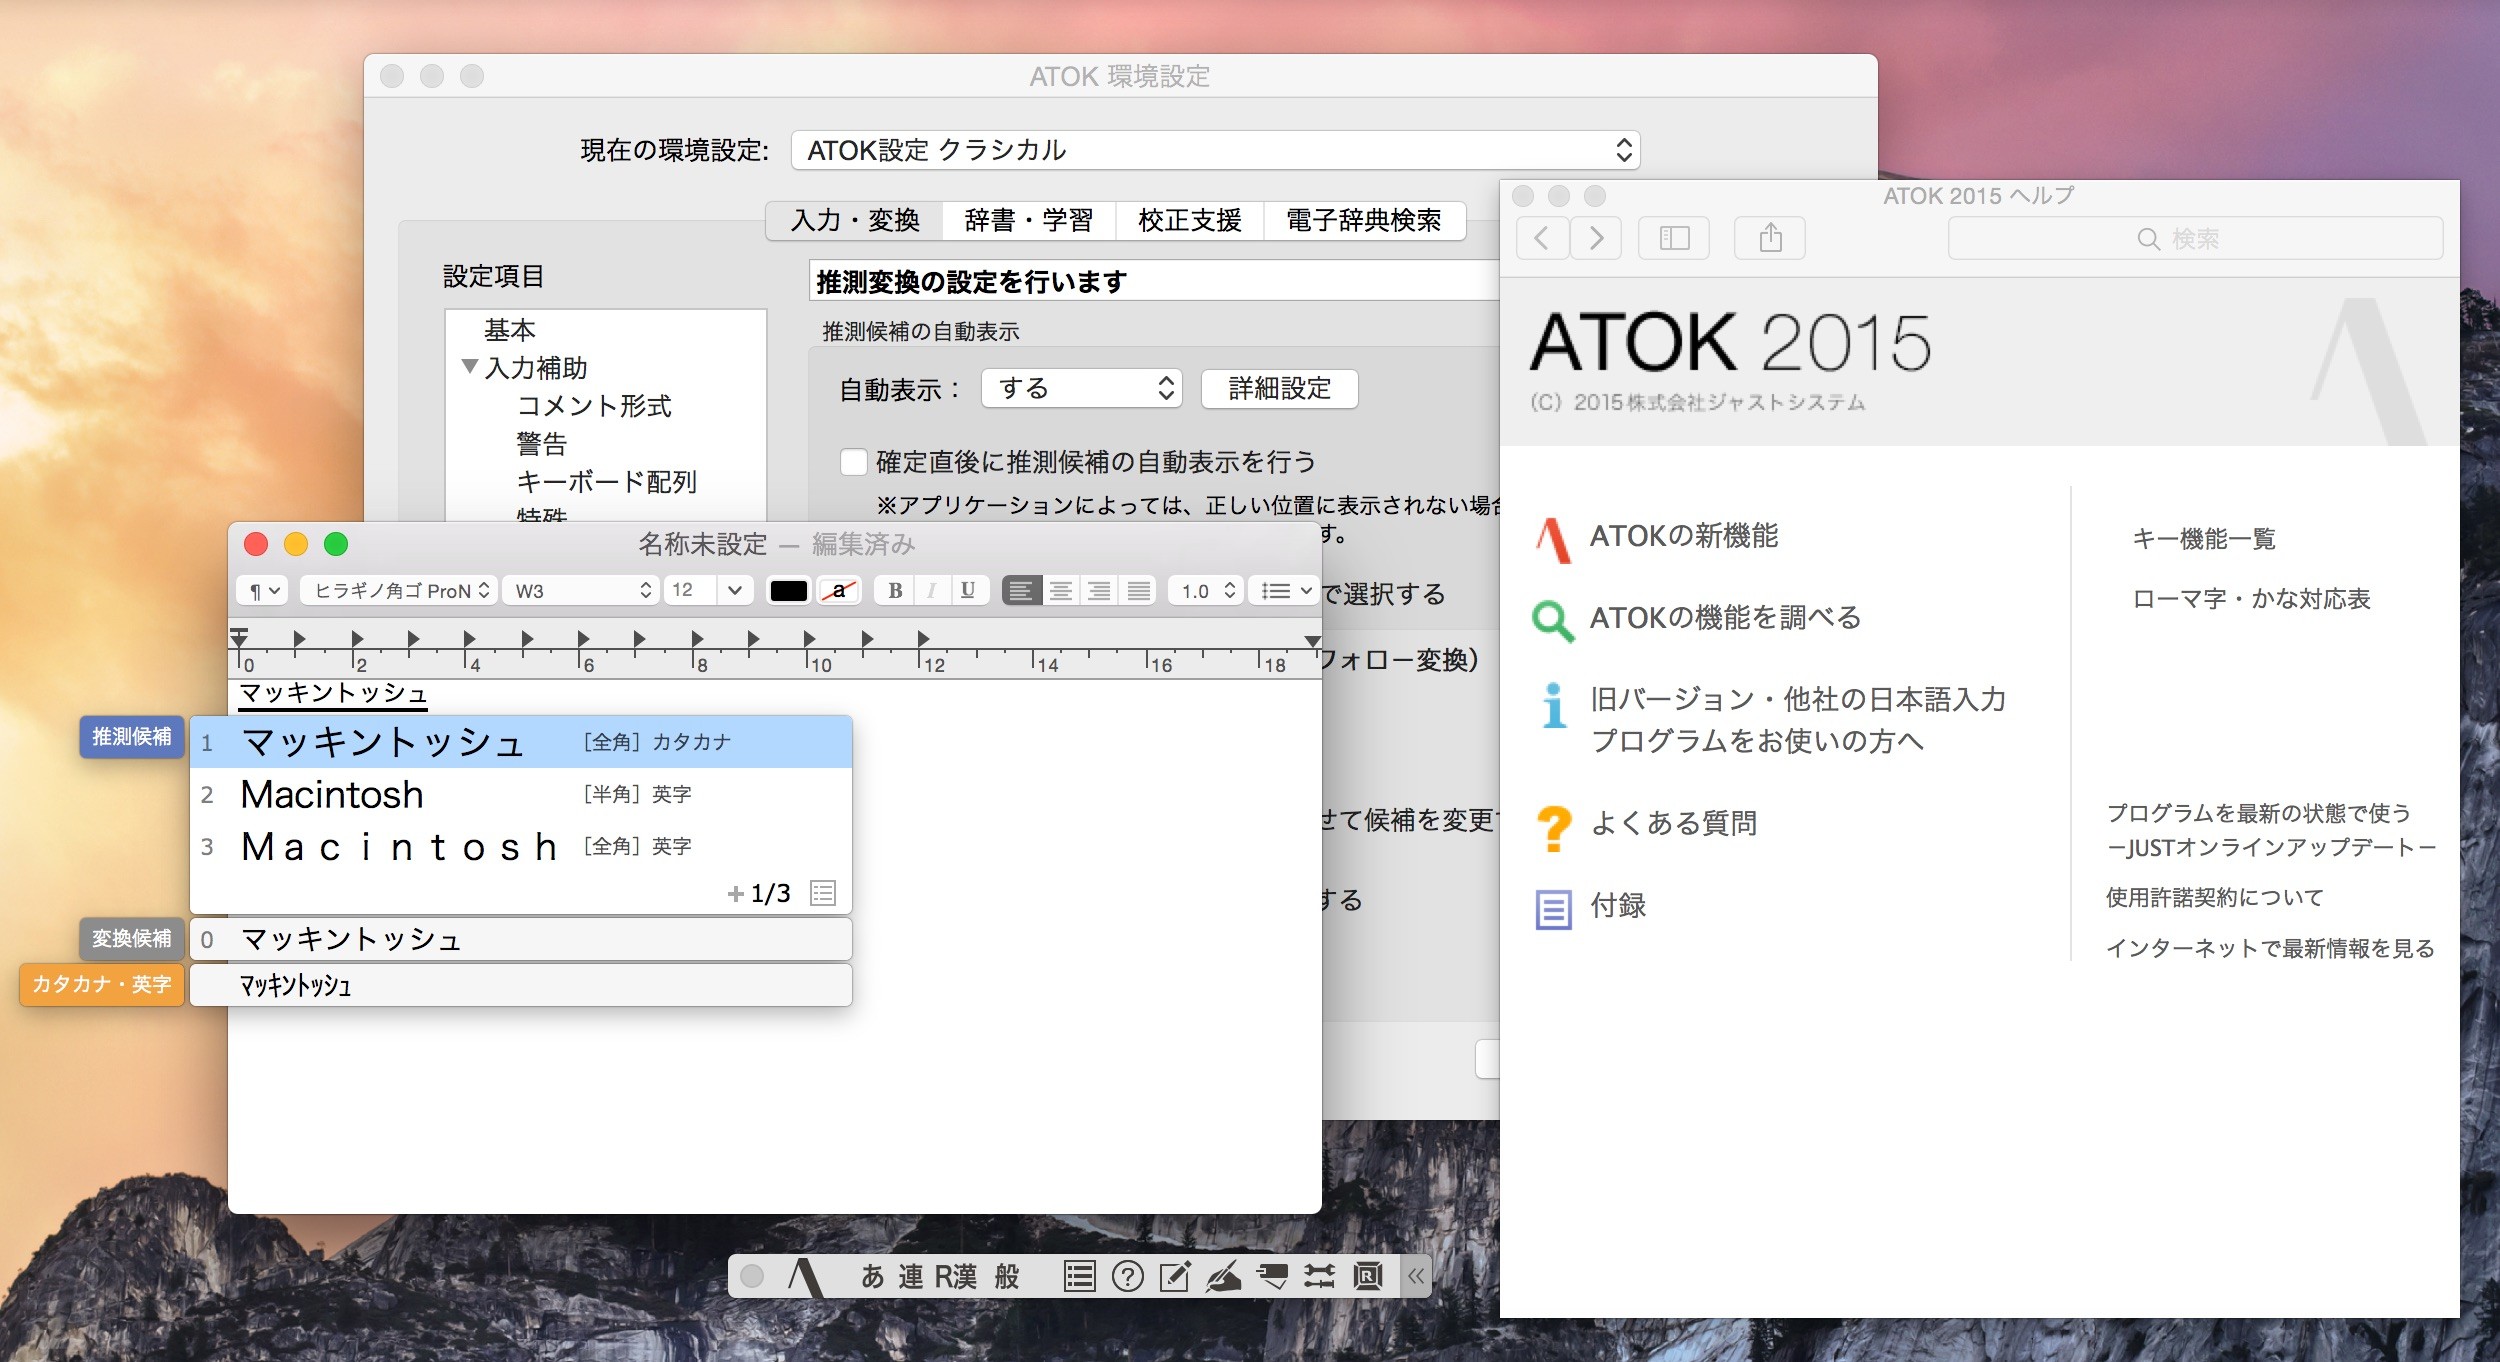2500x1362 pixels.
Task: Open the ATOK palette menu list icon
Action: pos(1079,1276)
